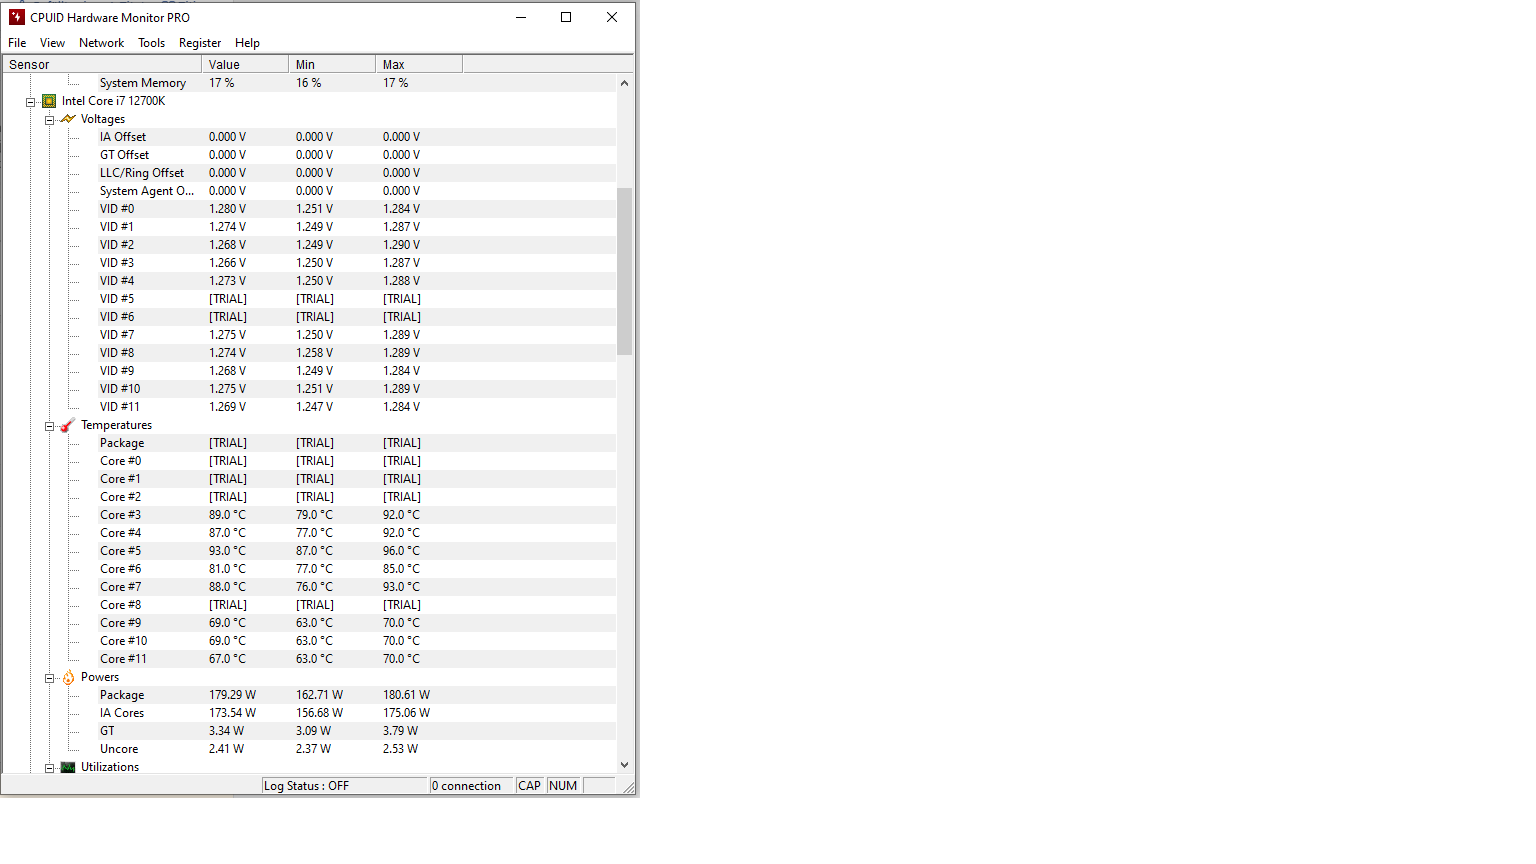
Task: Click the CAP indicator in status bar
Action: coord(530,786)
